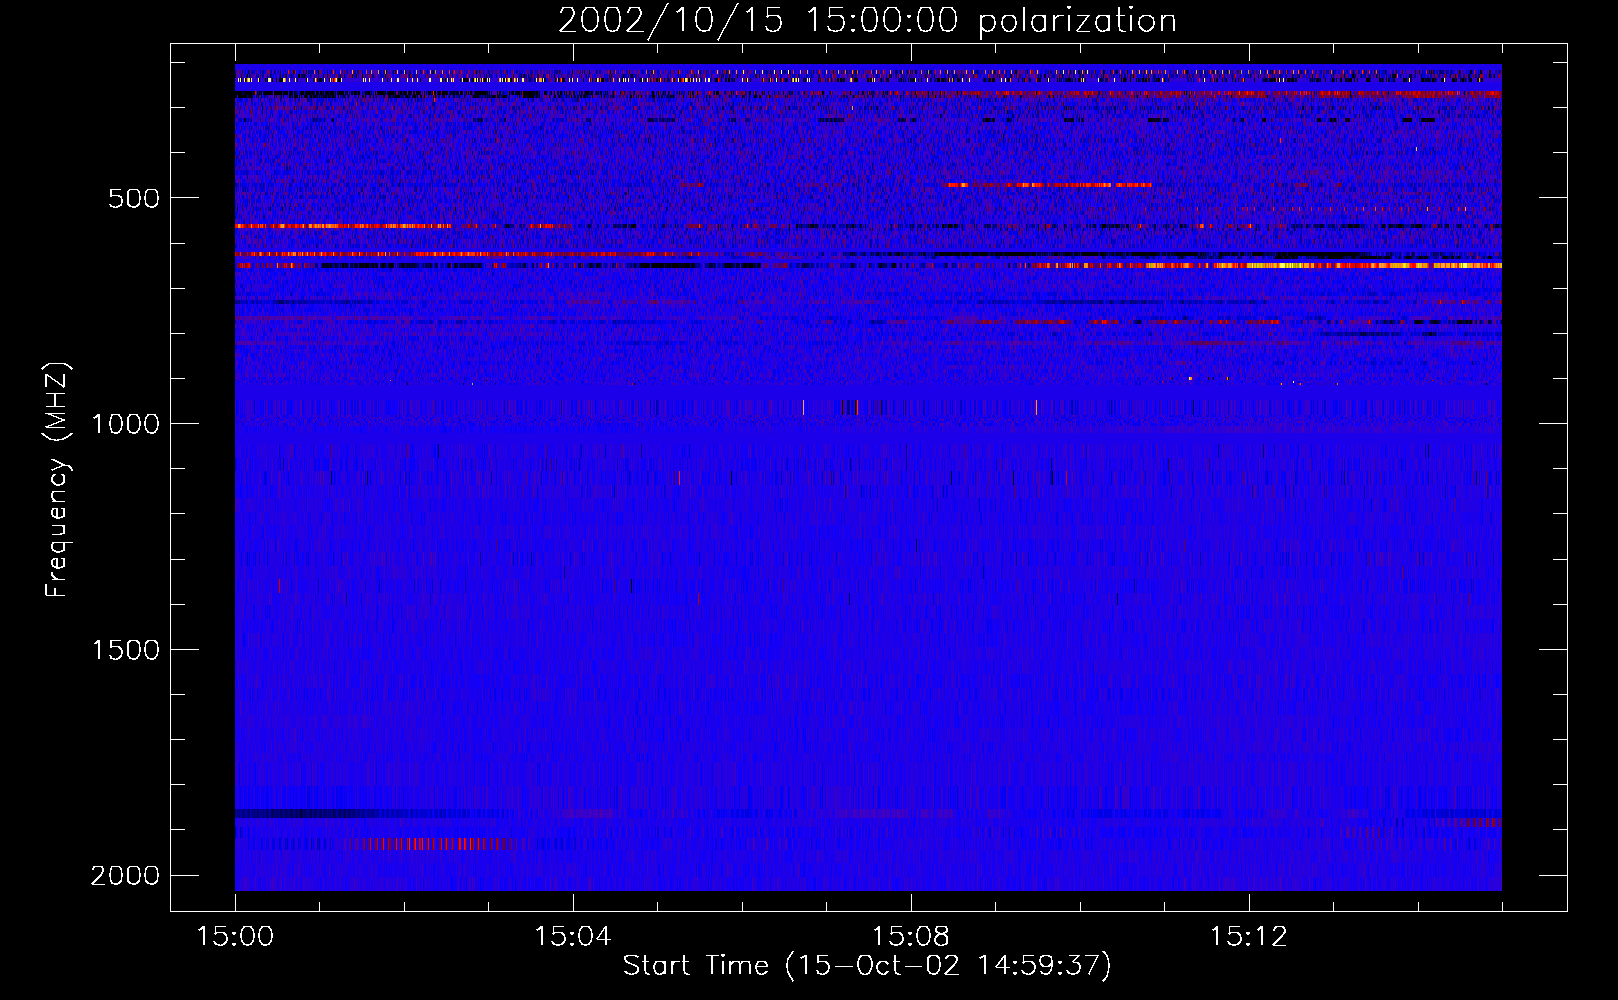
Task: Click the 15:00 time axis label
Action: click(235, 937)
